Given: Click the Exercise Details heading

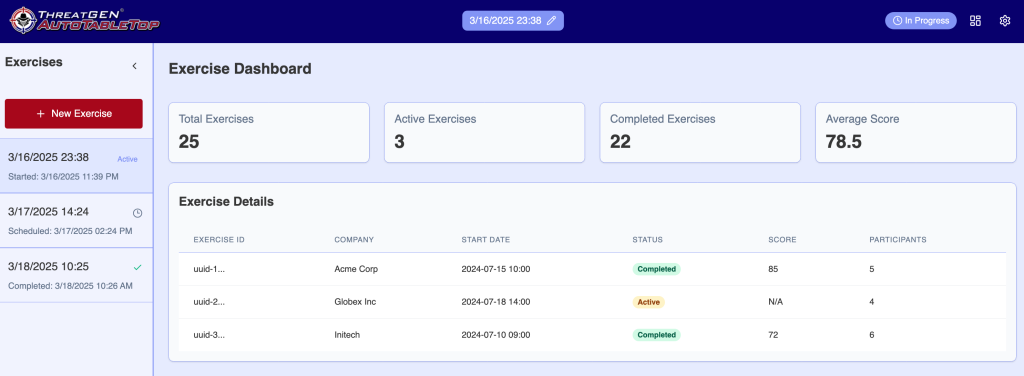Looking at the screenshot, I should [x=226, y=202].
